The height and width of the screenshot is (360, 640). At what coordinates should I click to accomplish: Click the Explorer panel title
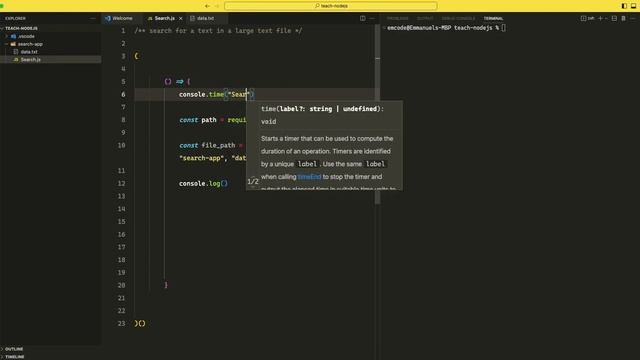coord(15,18)
